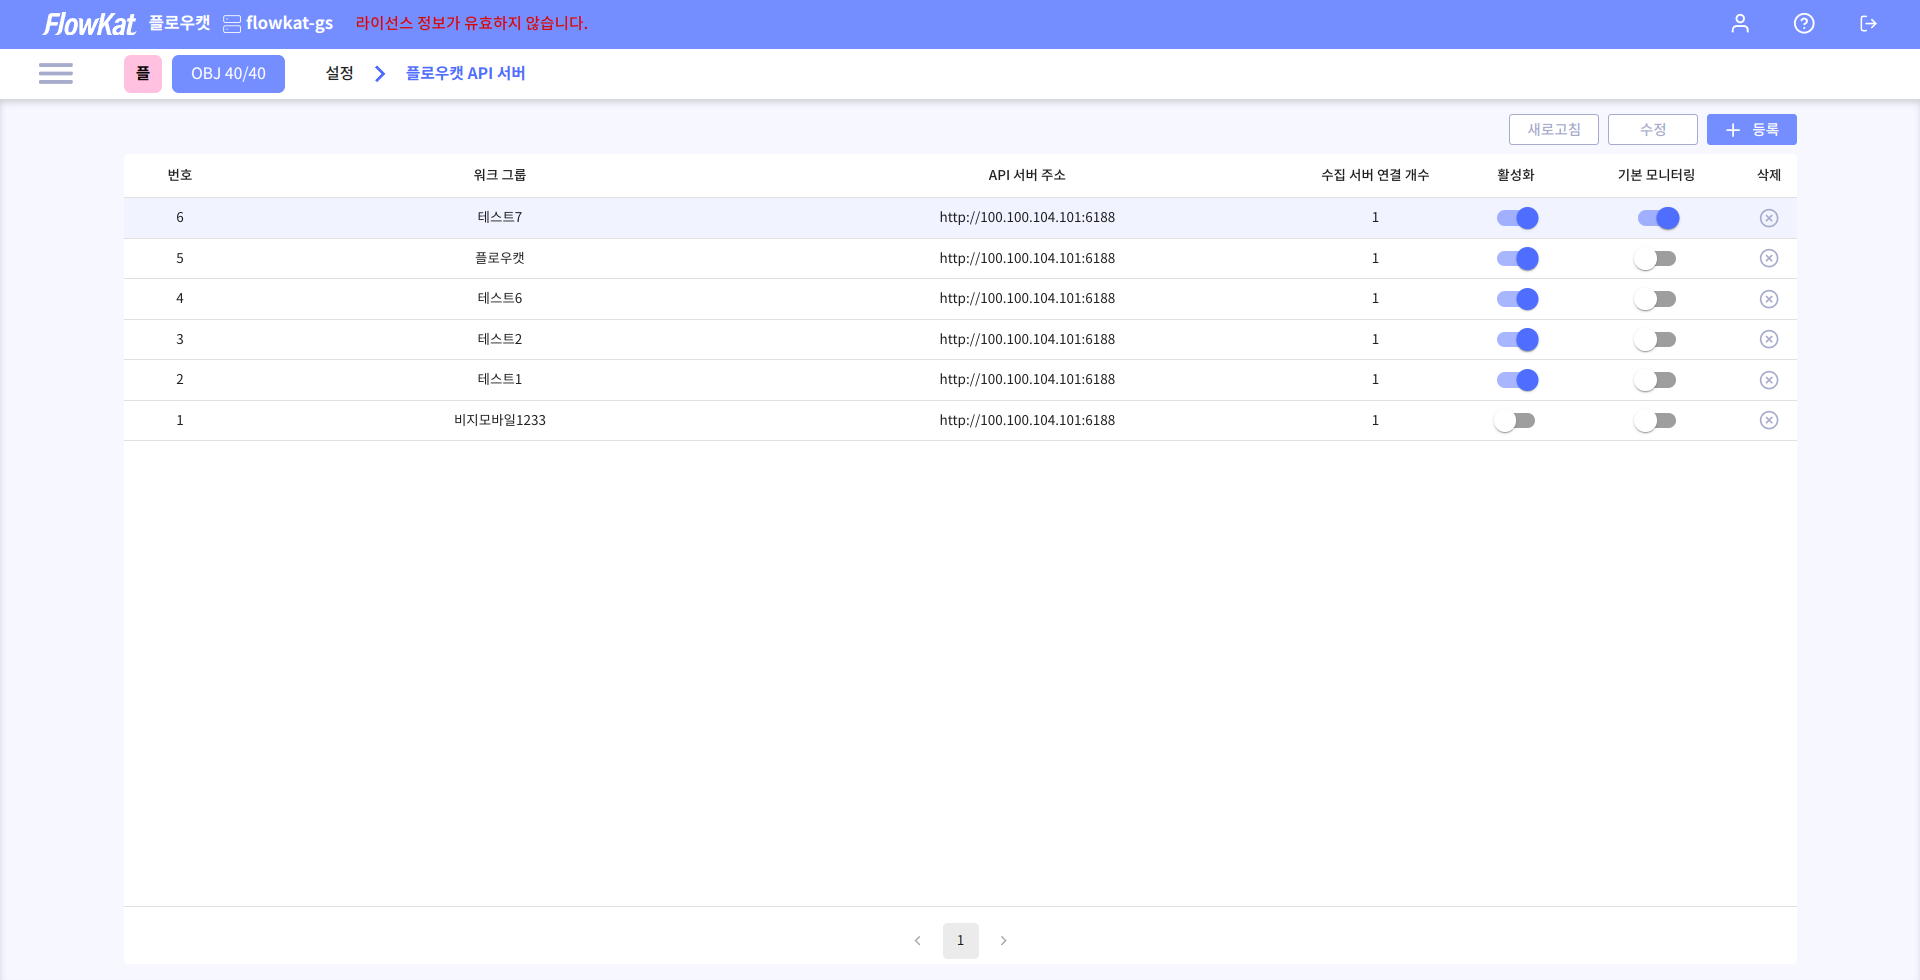Open the help question mark icon
Image resolution: width=1920 pixels, height=980 pixels.
pos(1804,24)
